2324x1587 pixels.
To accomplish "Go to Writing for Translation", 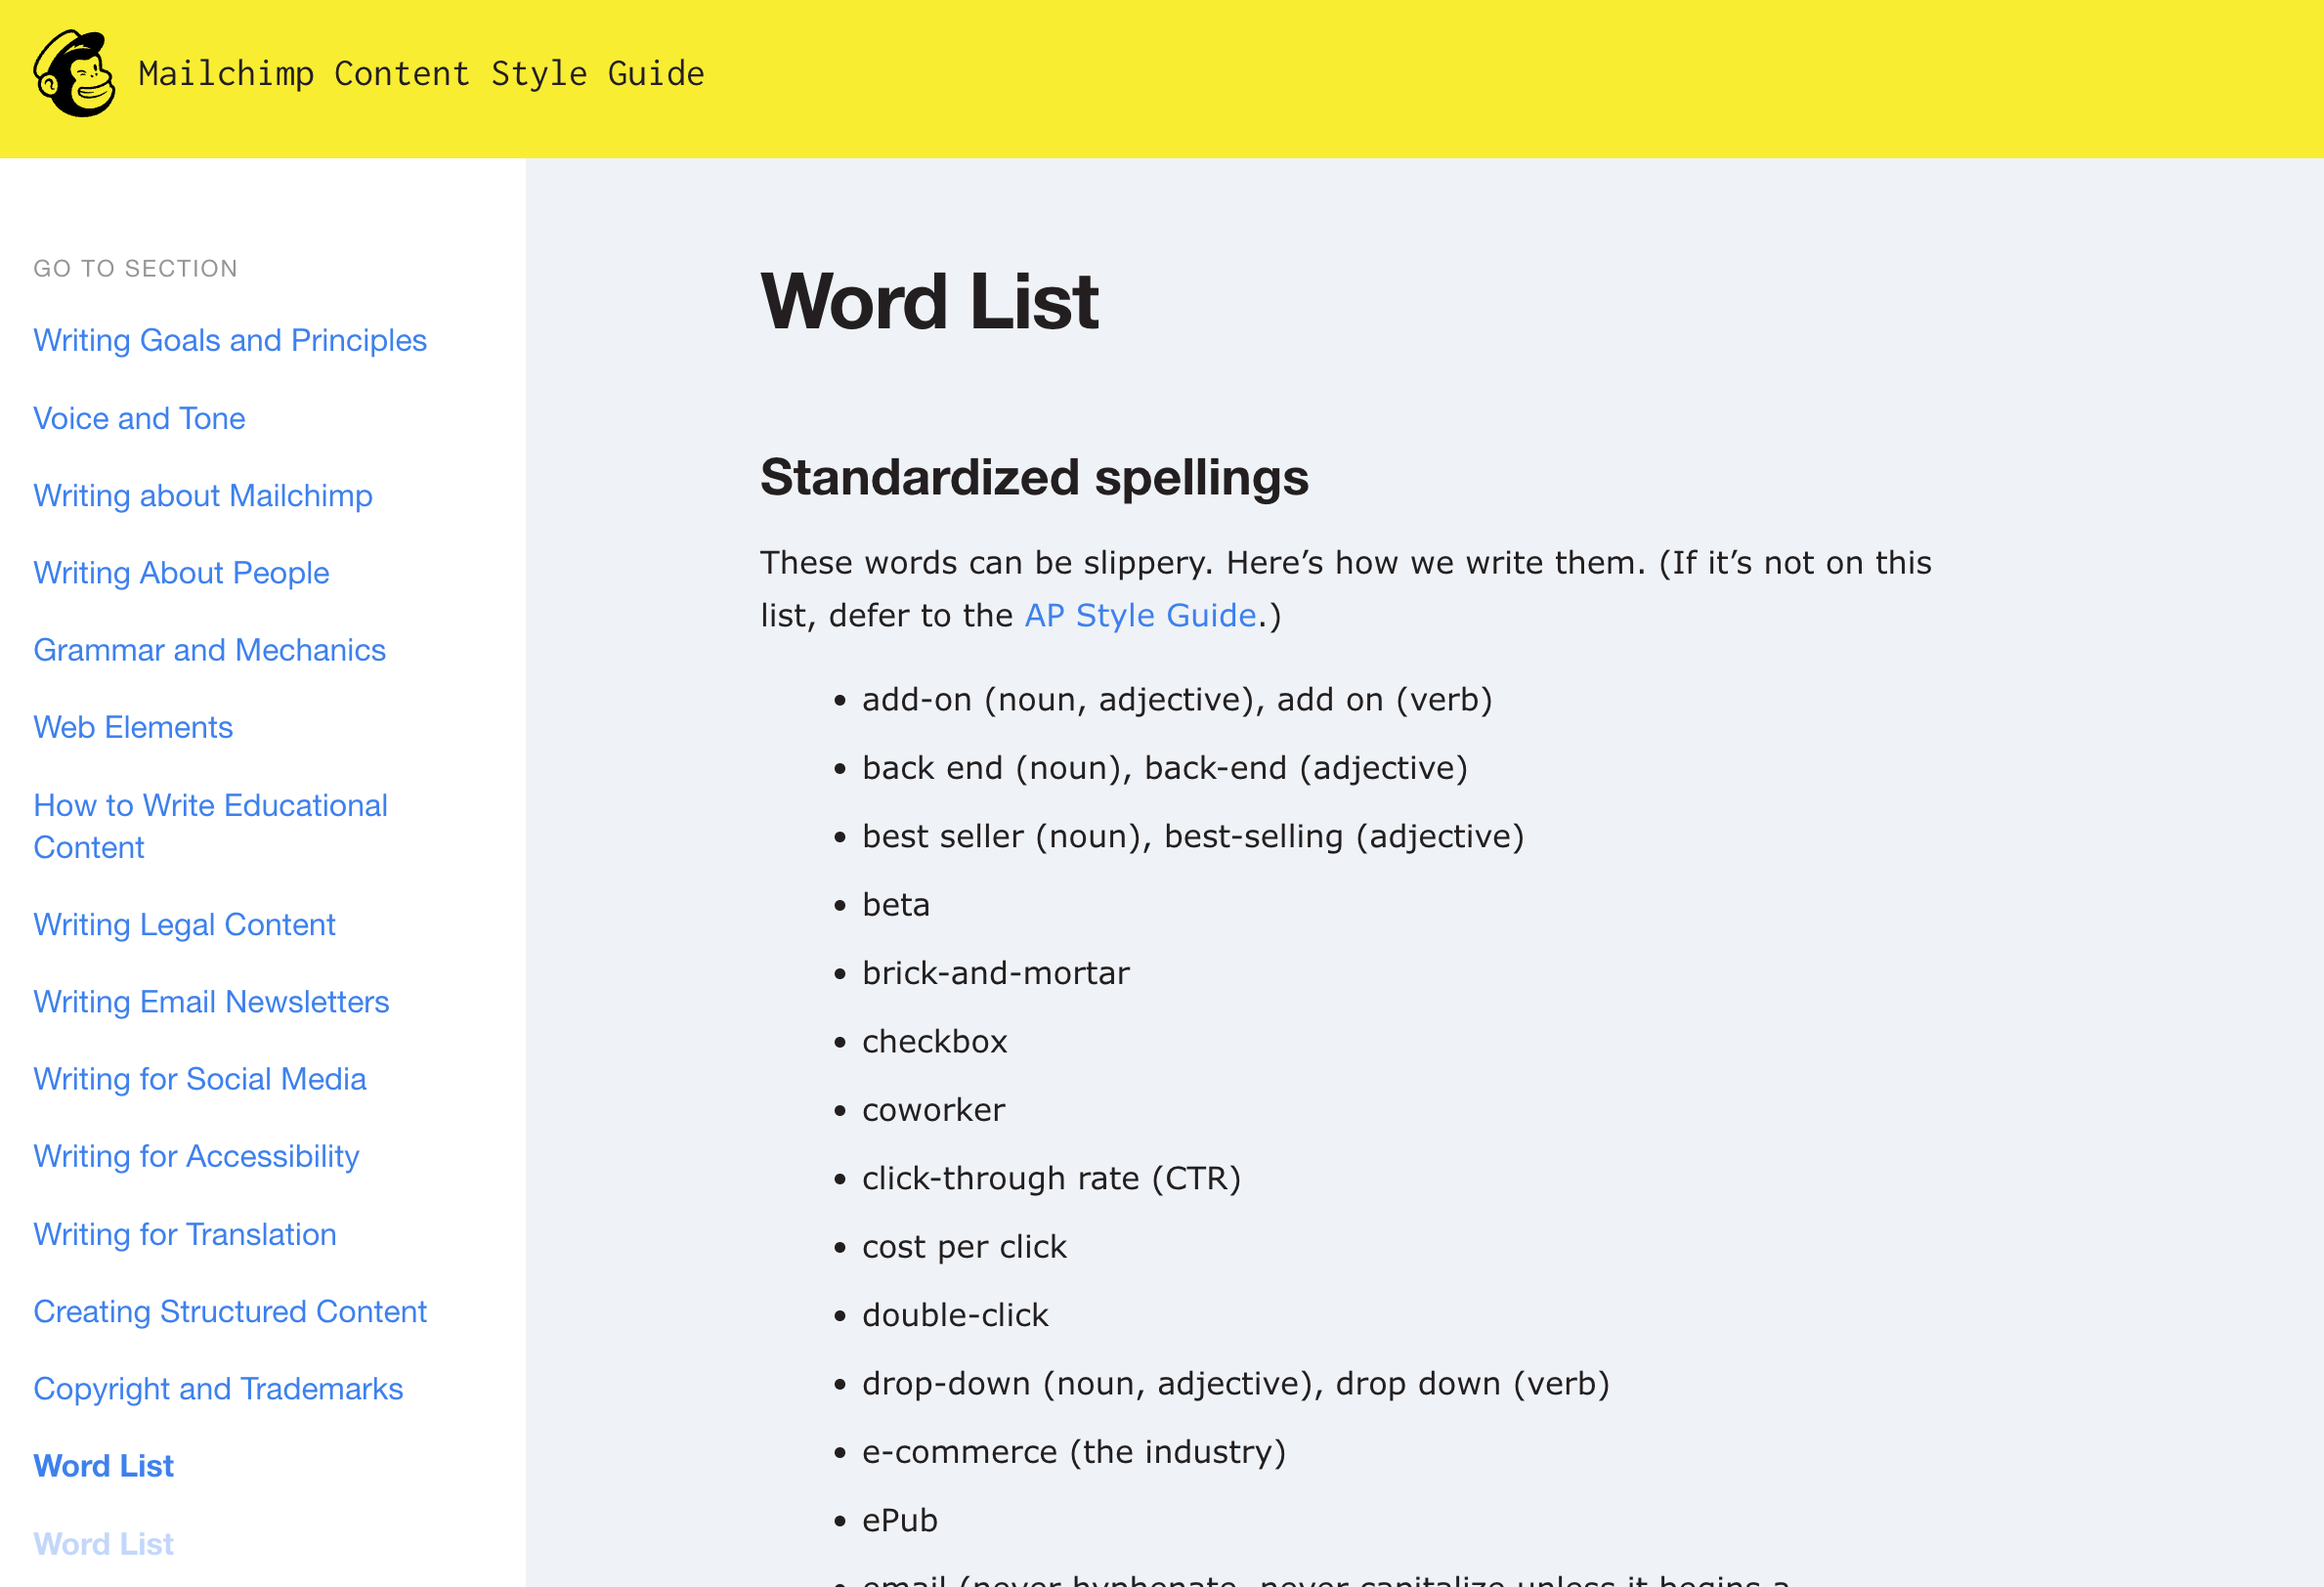I will coord(185,1234).
